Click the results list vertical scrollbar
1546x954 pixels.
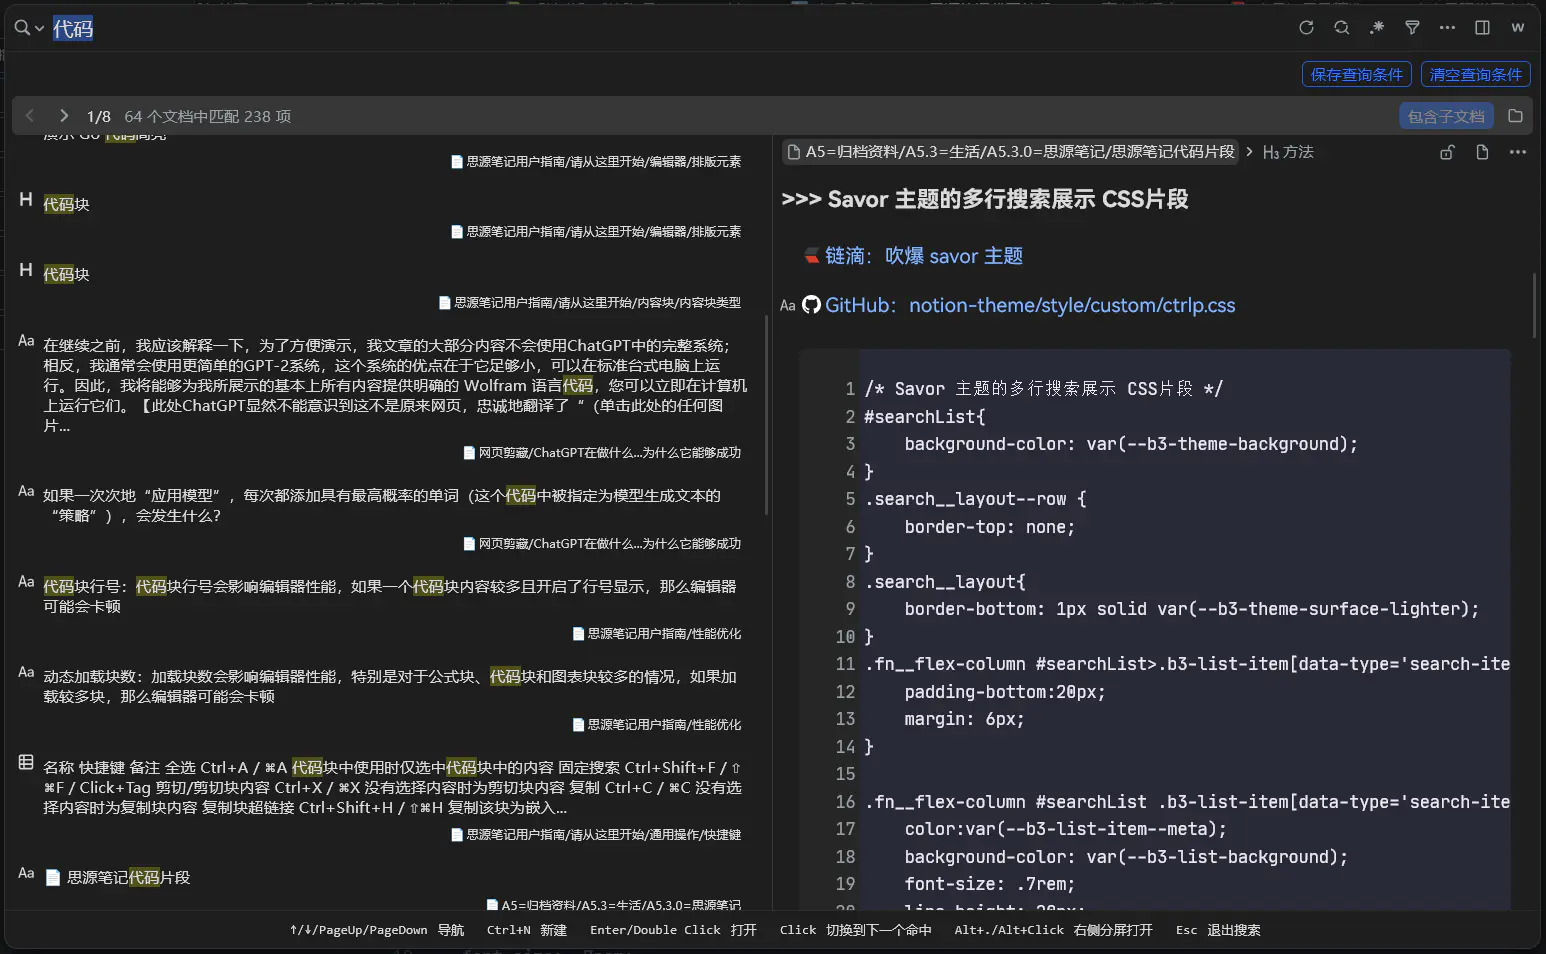point(766,415)
